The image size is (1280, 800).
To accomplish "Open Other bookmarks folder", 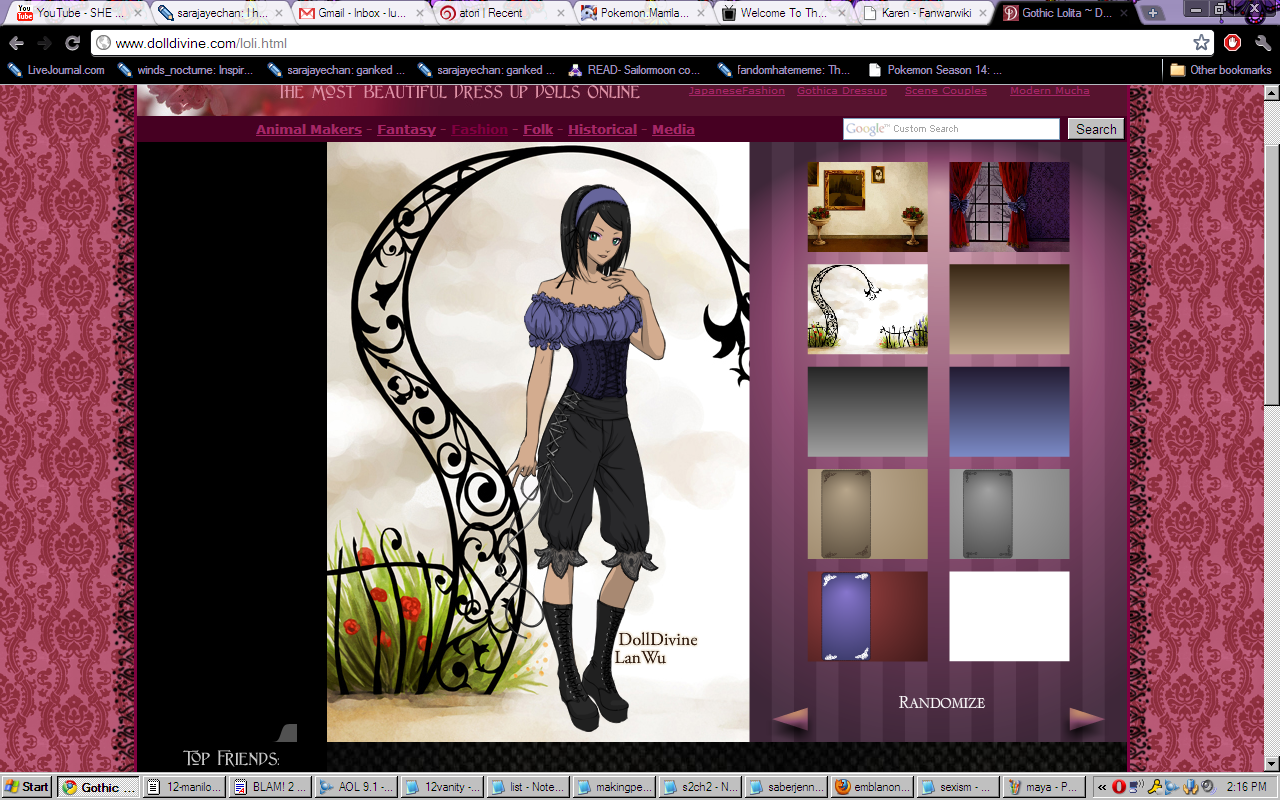I will coord(1220,70).
